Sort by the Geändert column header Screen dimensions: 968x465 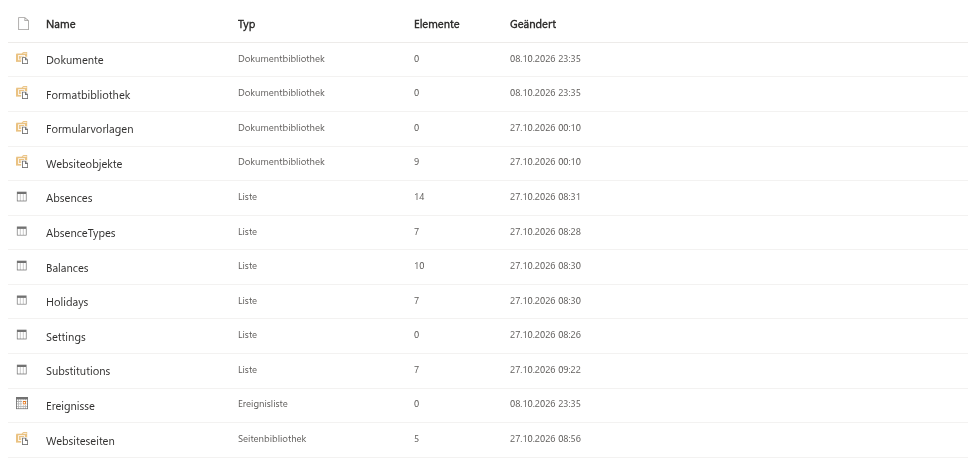coord(533,24)
